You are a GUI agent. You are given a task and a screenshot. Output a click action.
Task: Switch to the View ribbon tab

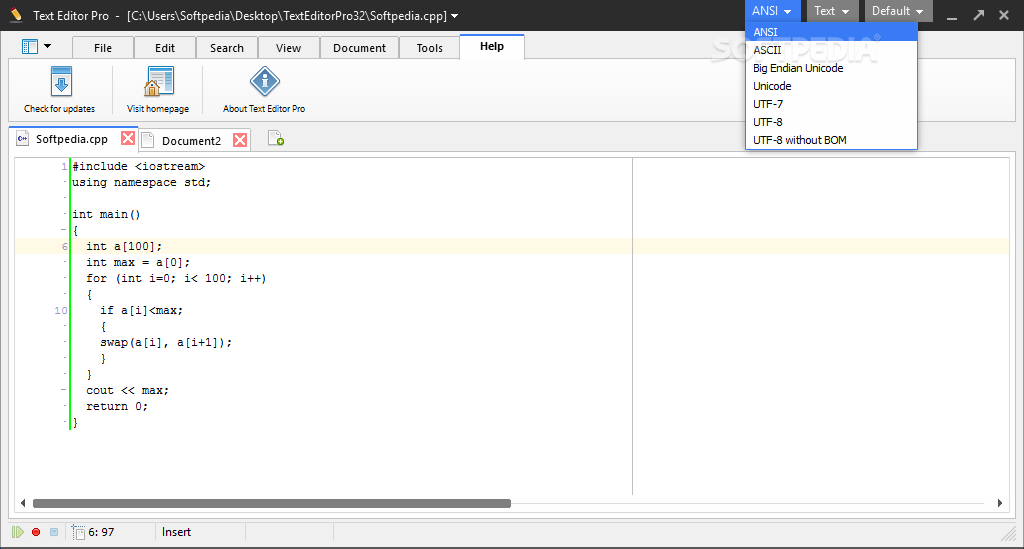click(289, 48)
